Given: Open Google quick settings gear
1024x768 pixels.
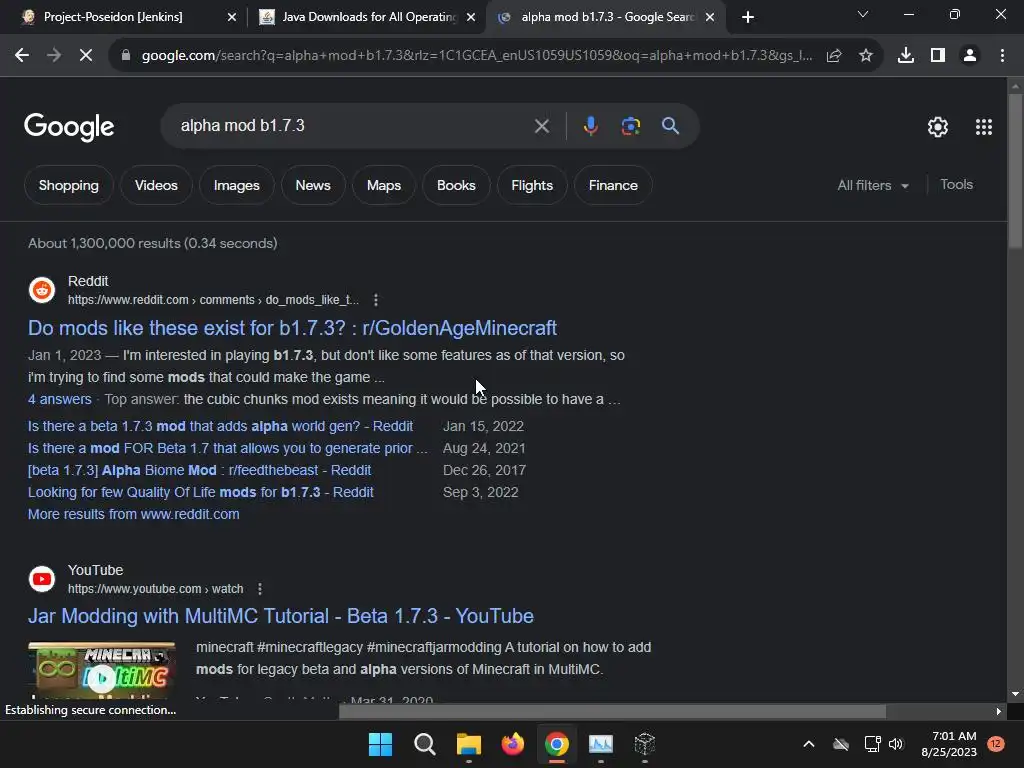Looking at the screenshot, I should [938, 127].
